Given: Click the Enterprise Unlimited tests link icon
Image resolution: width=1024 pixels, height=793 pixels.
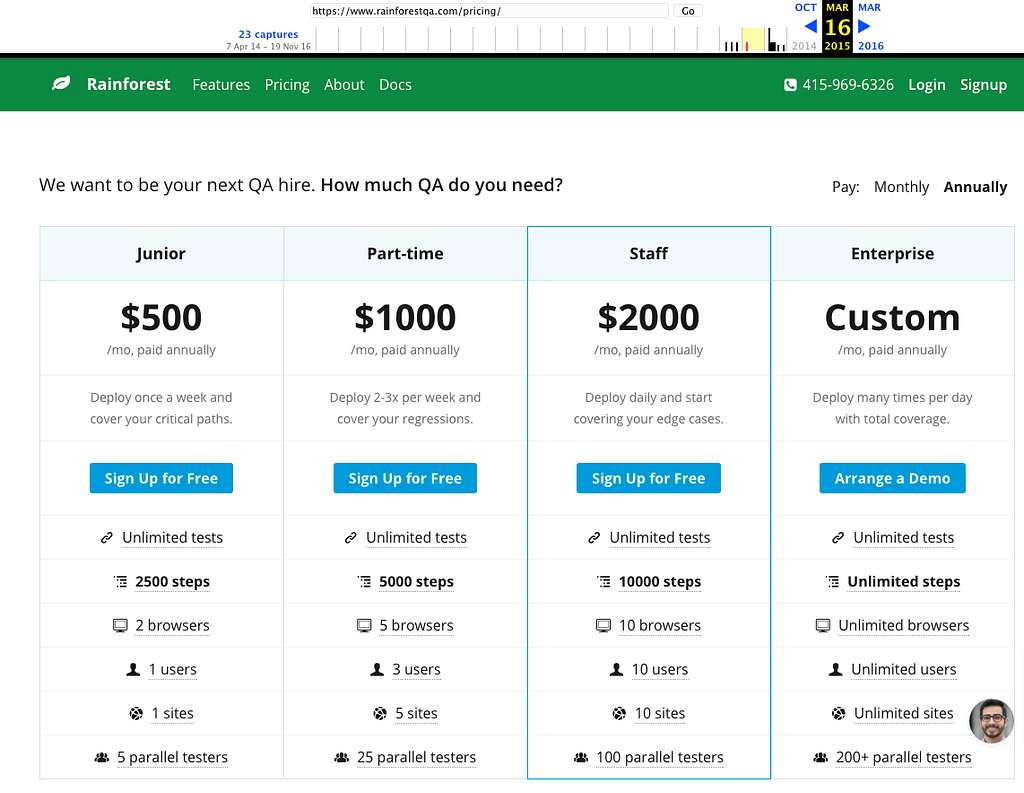Looking at the screenshot, I should [838, 538].
